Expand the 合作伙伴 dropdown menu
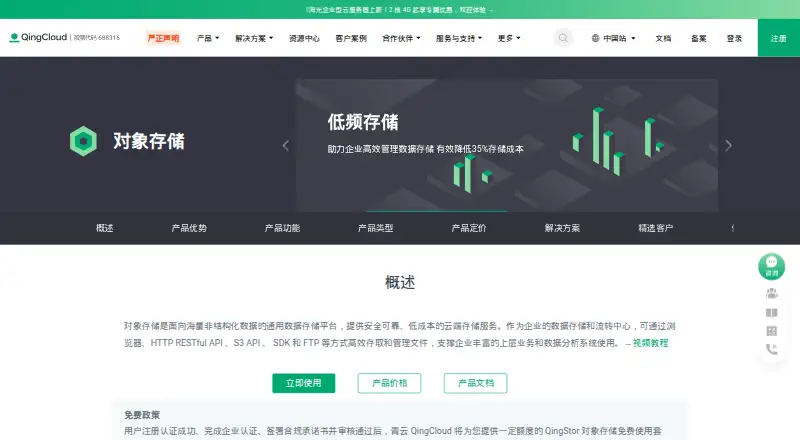Viewport: 800px width, 440px height. coord(401,38)
